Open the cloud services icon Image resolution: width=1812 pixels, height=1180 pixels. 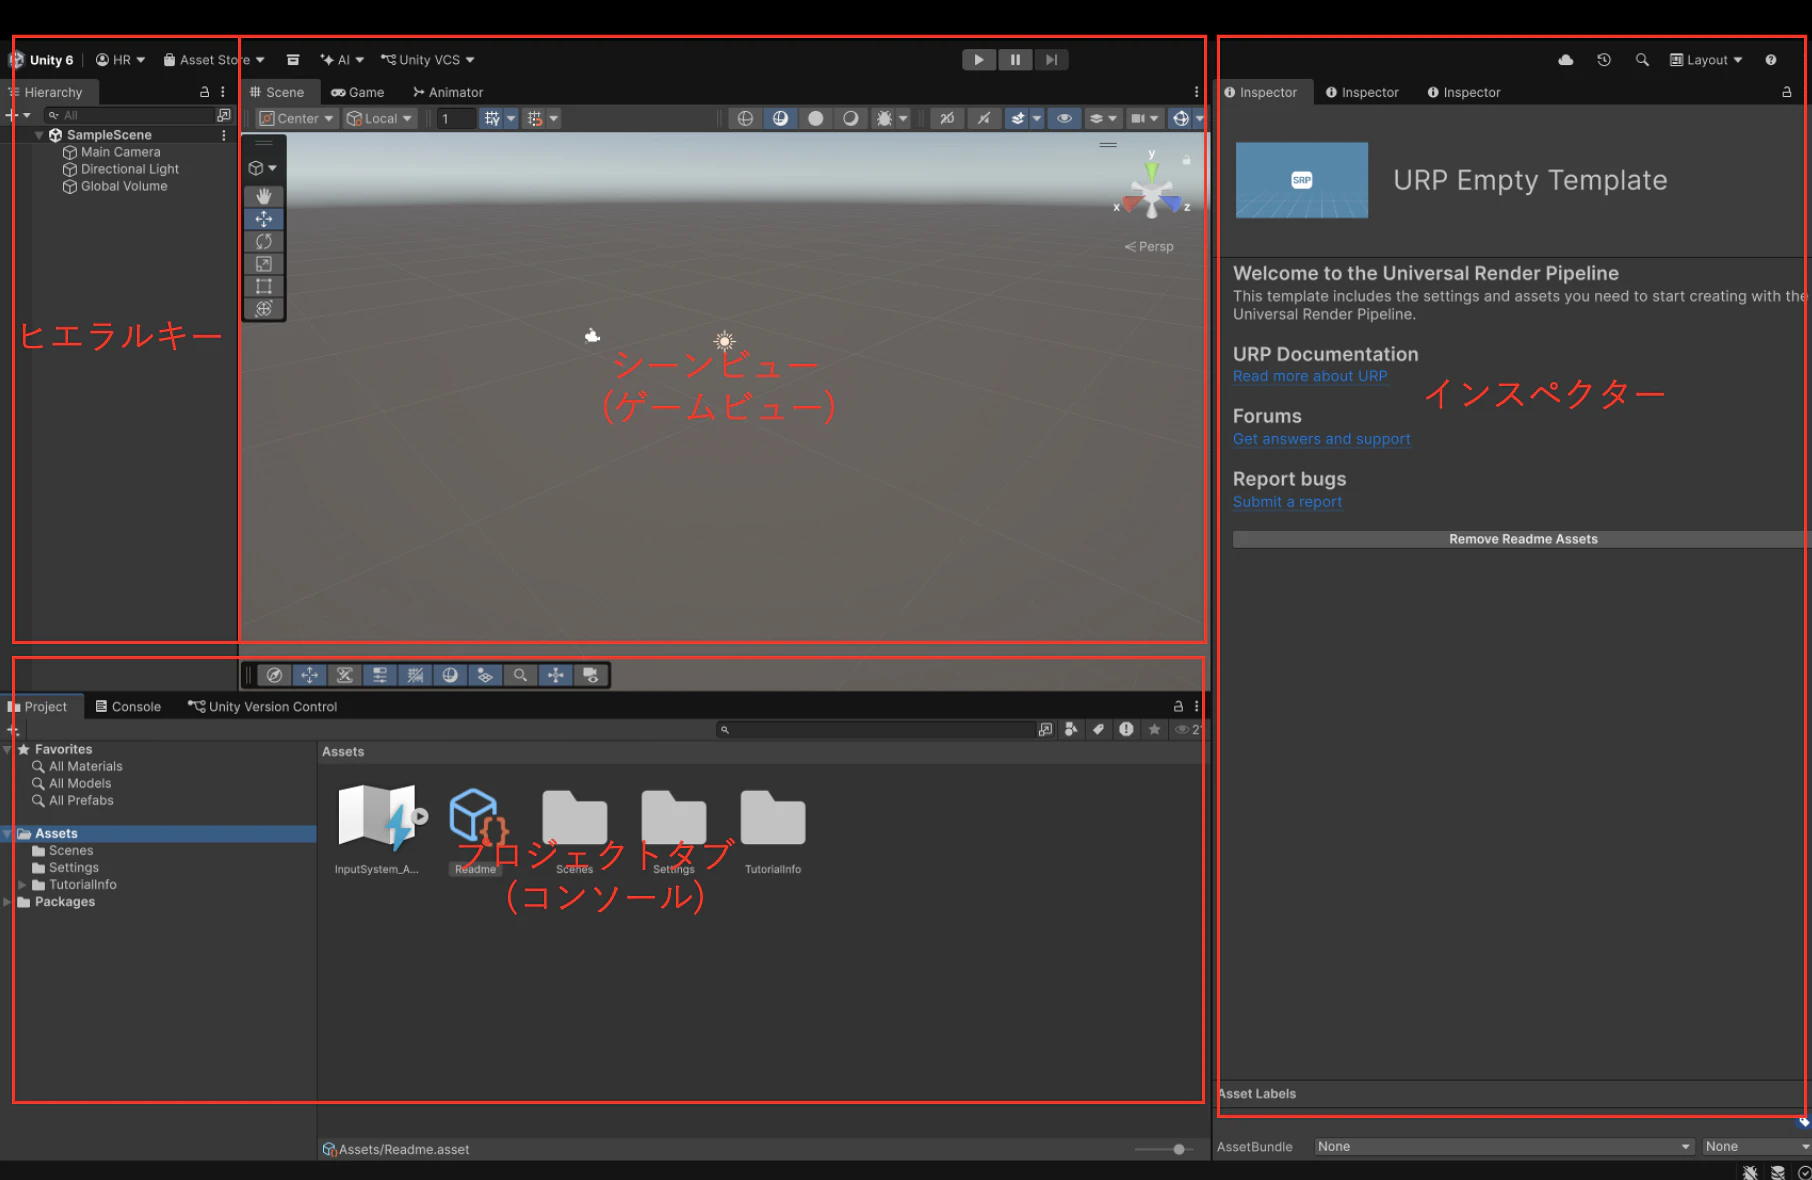tap(1566, 60)
